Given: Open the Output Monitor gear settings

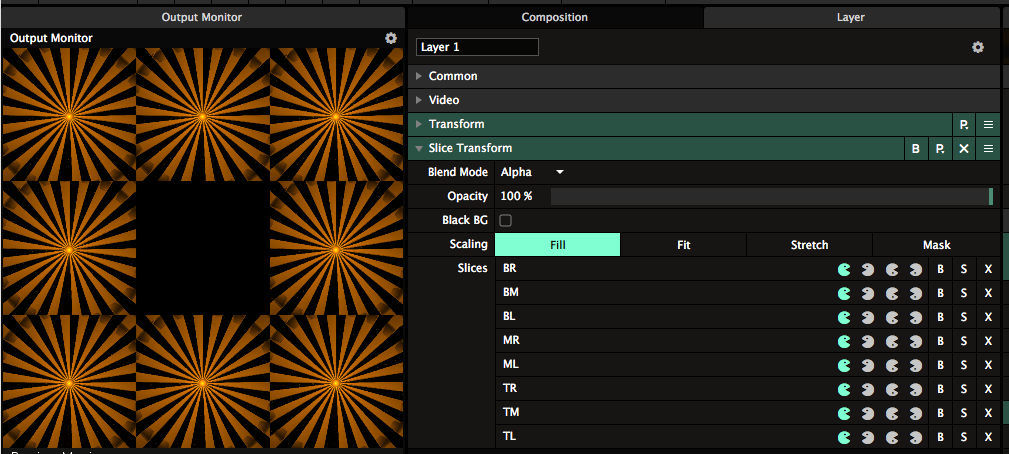Looking at the screenshot, I should [x=391, y=38].
